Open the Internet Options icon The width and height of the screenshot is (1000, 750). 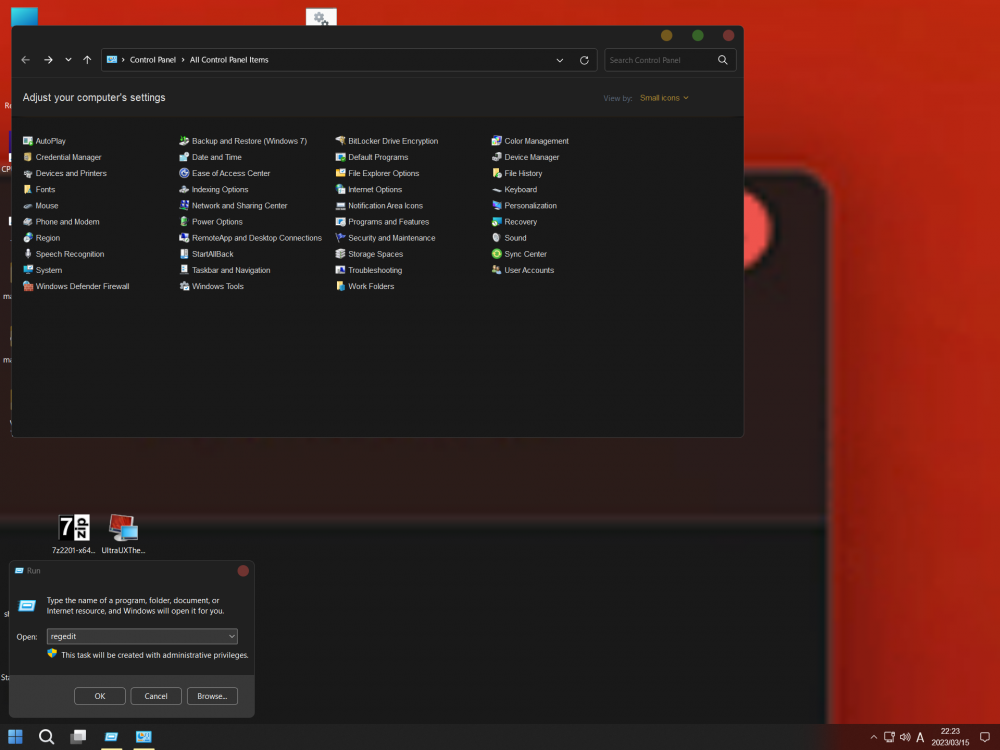pos(340,189)
